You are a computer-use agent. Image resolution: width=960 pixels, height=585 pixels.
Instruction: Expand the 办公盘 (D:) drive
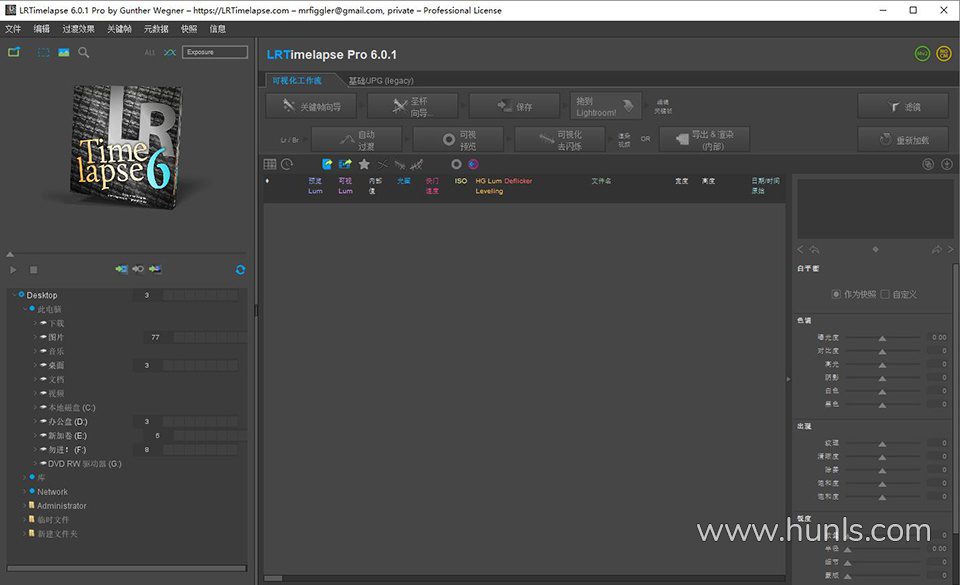click(36, 422)
